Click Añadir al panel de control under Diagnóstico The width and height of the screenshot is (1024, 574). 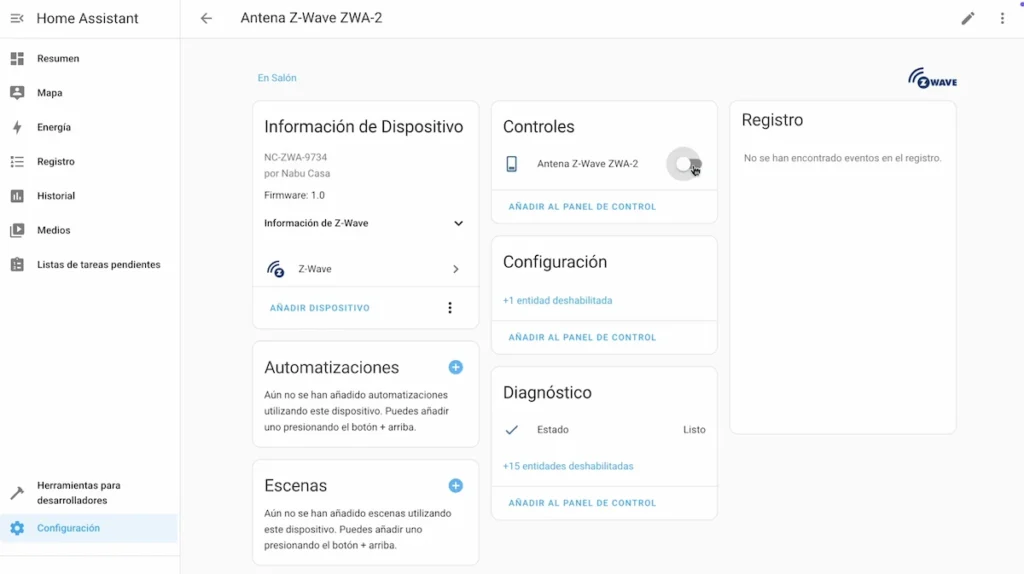click(x=582, y=503)
